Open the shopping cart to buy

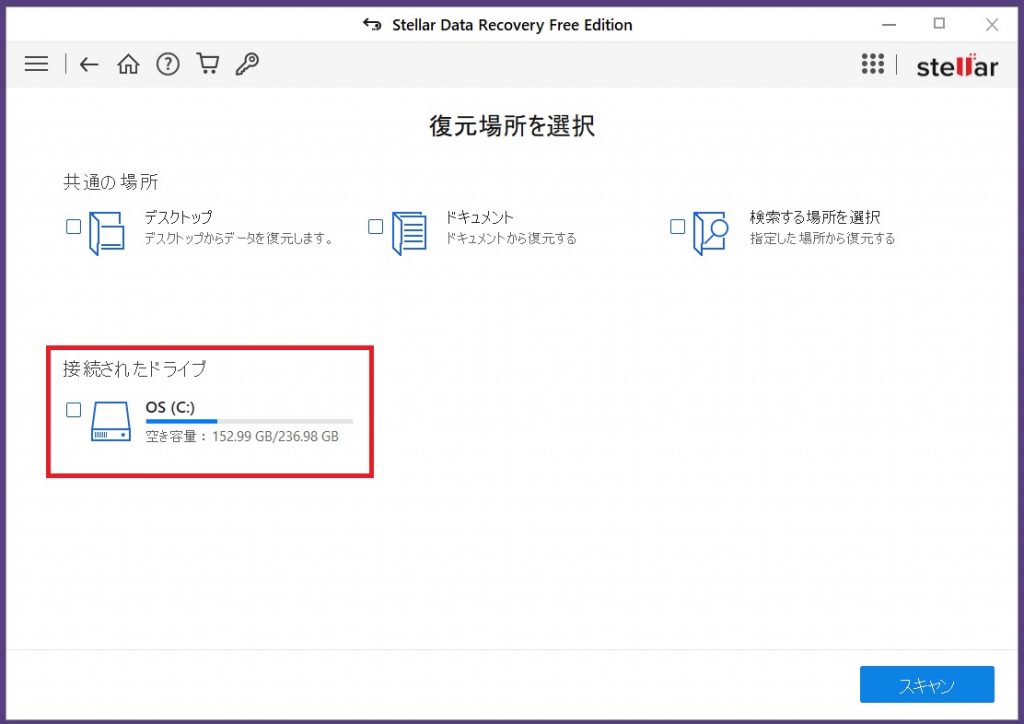[208, 63]
